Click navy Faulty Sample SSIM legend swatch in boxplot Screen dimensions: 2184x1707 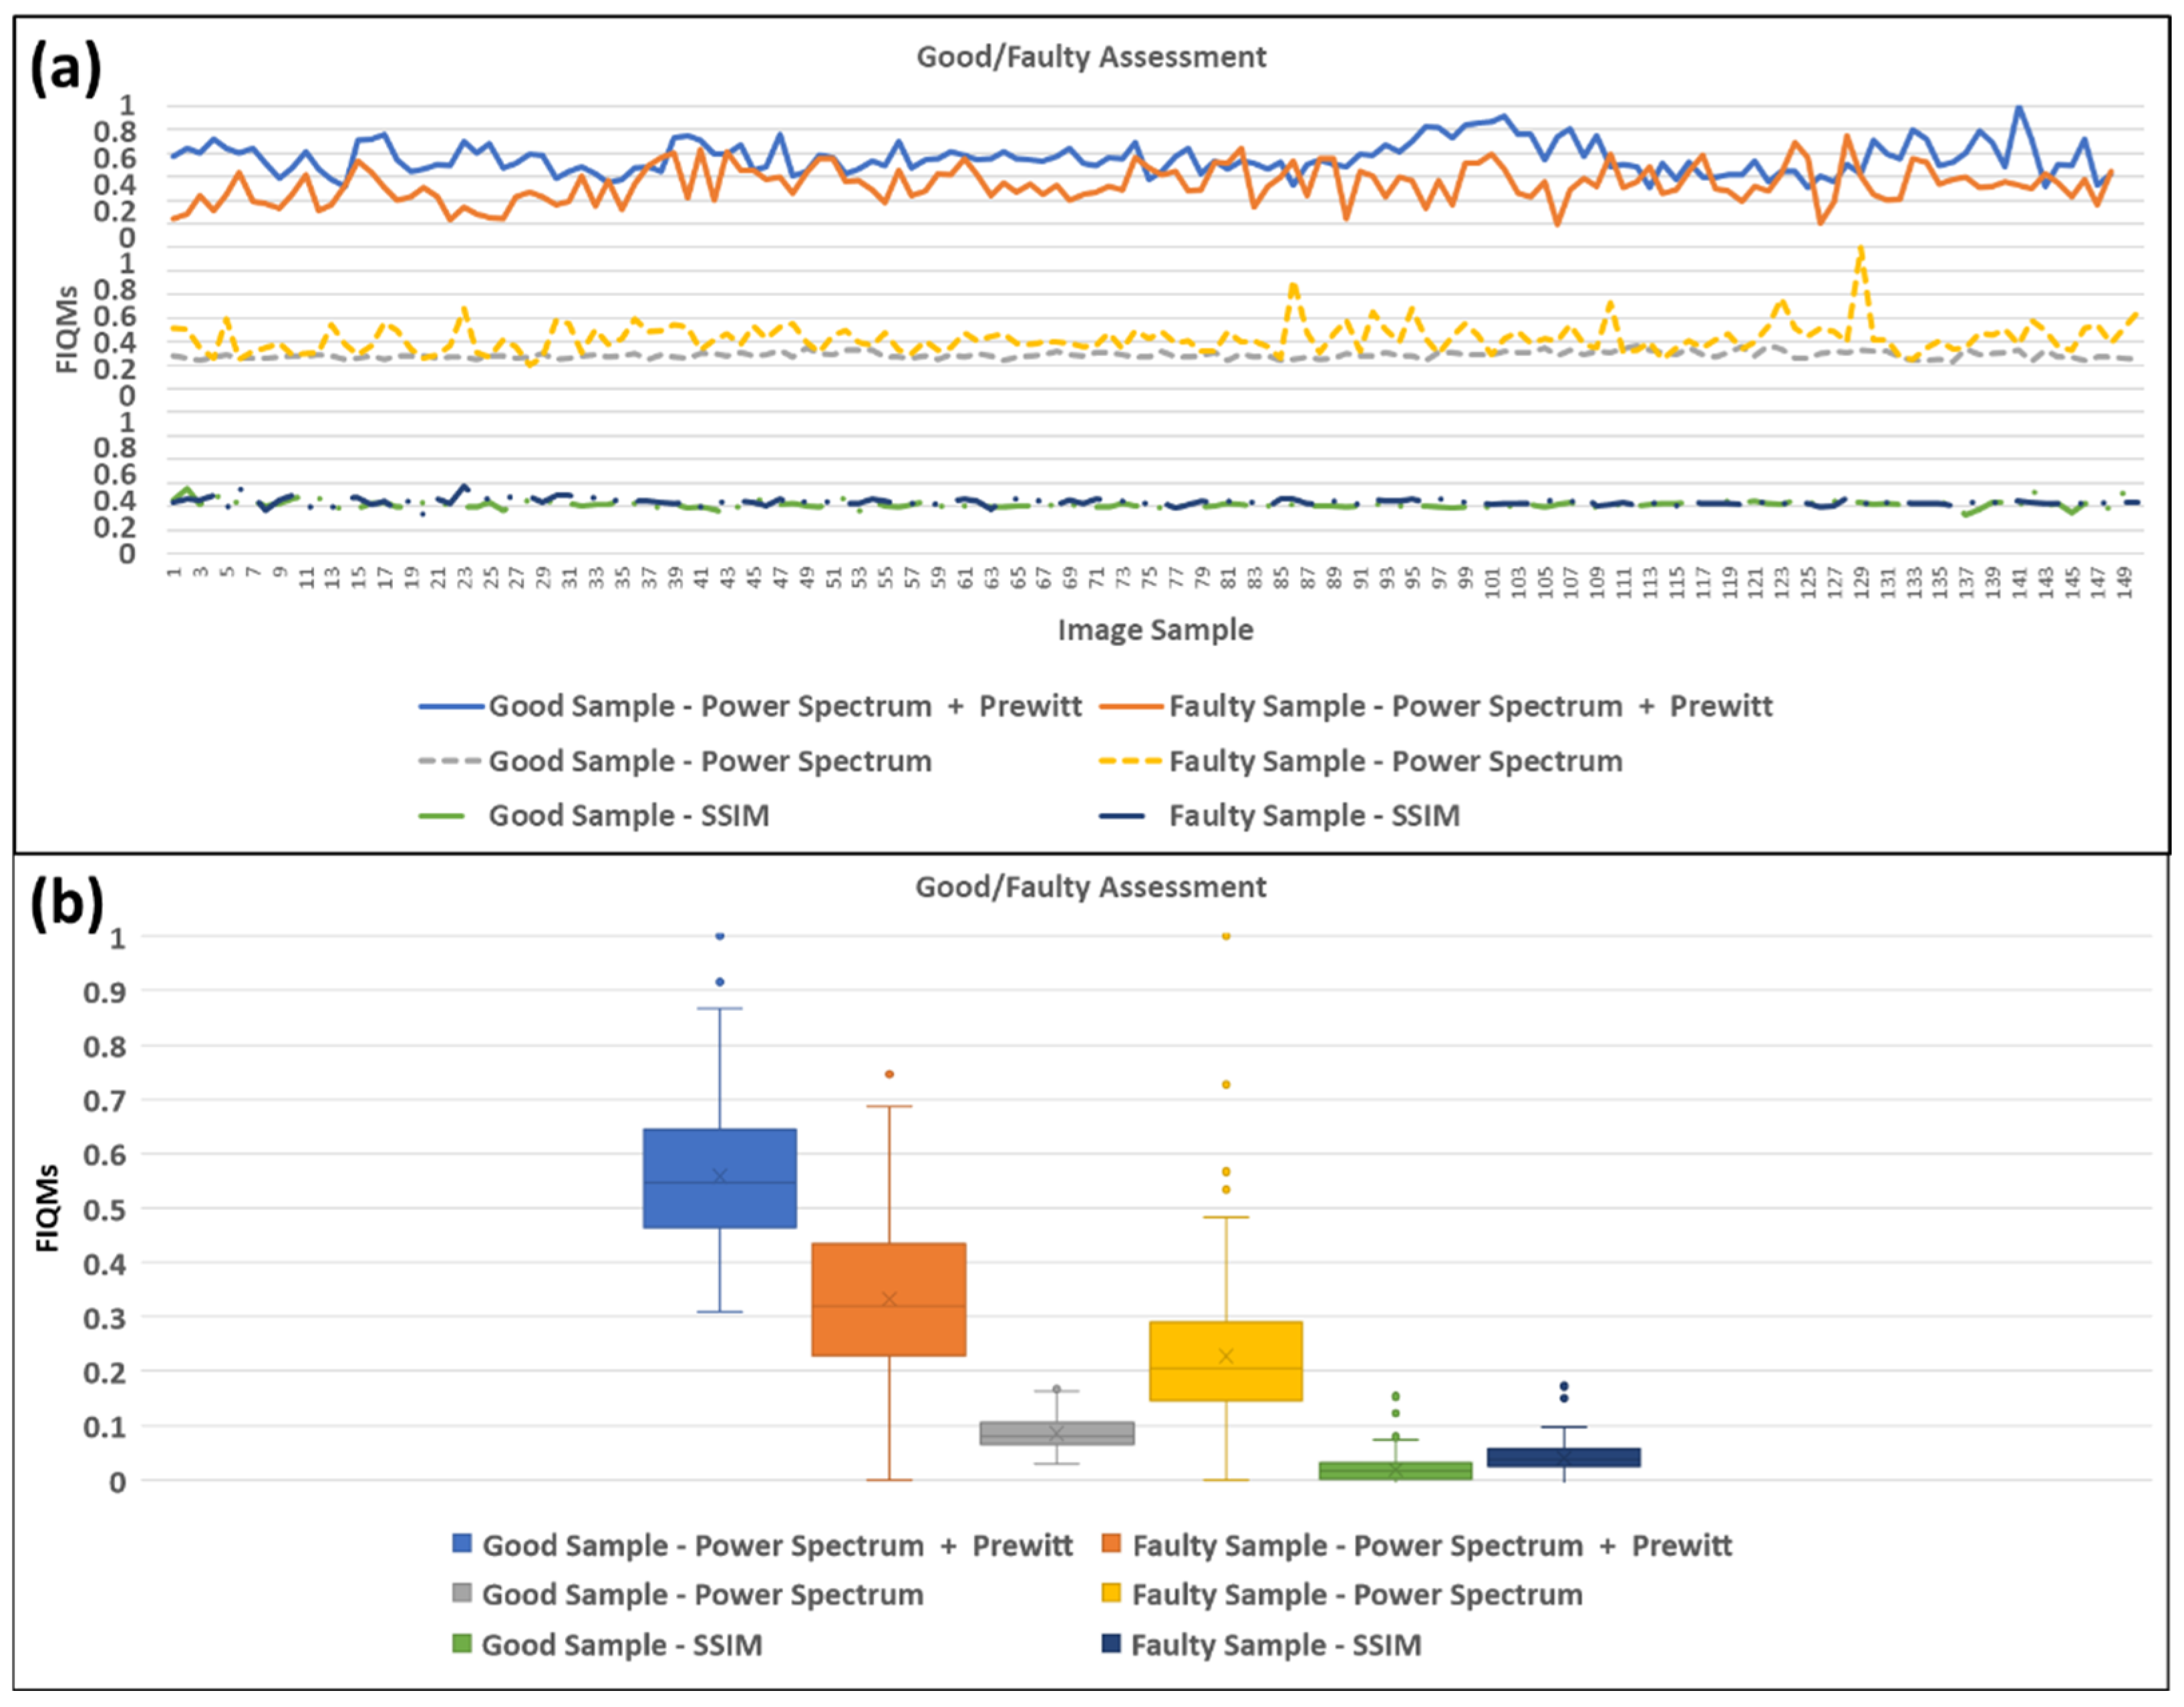coord(1111,1642)
